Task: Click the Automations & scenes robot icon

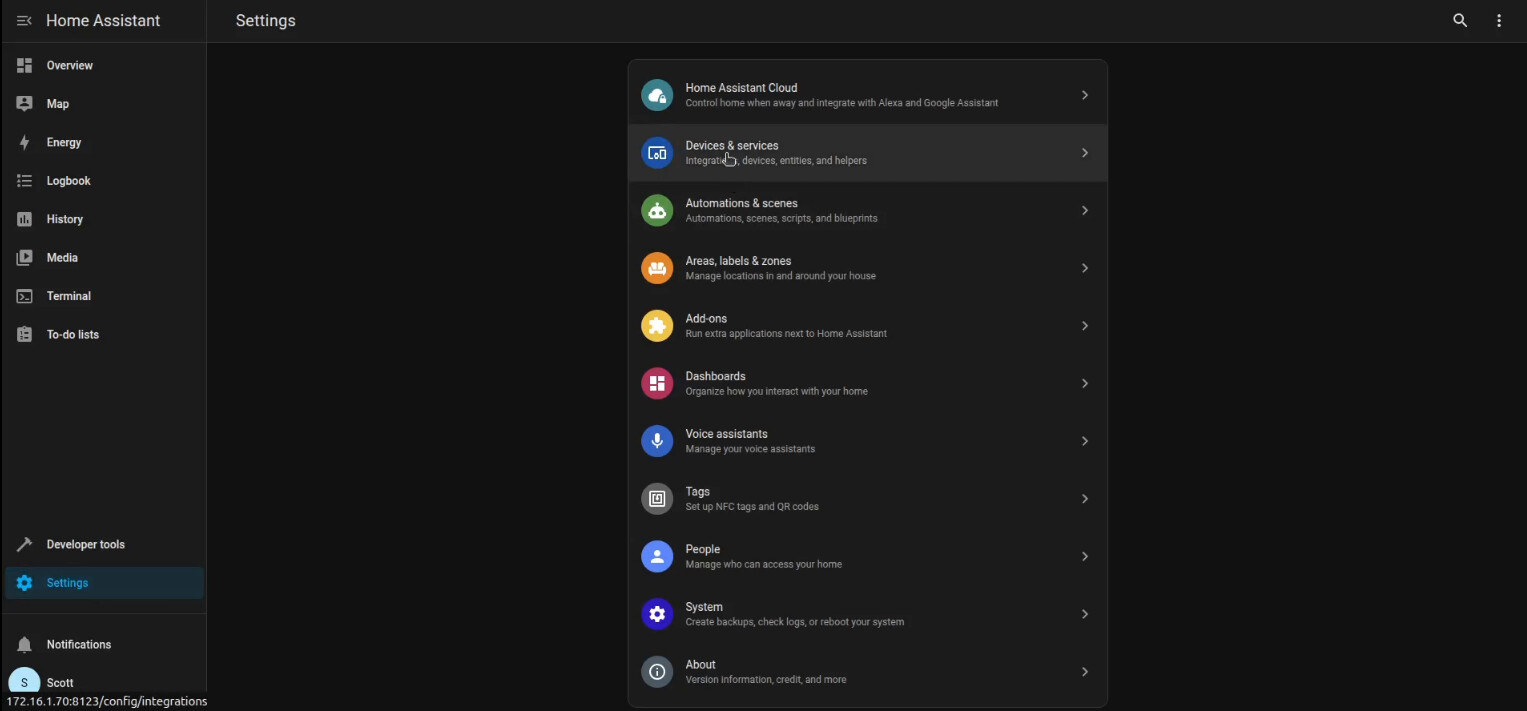Action: (x=657, y=210)
